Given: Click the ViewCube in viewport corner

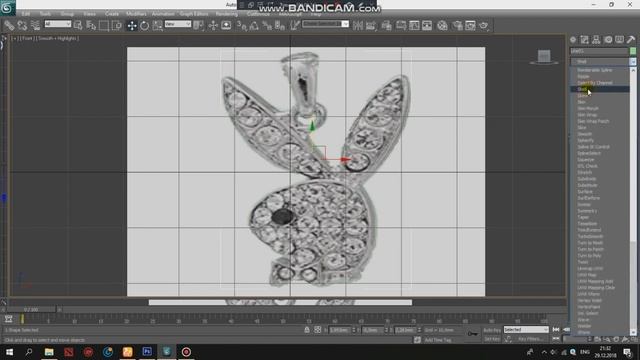Looking at the screenshot, I should click(544, 57).
